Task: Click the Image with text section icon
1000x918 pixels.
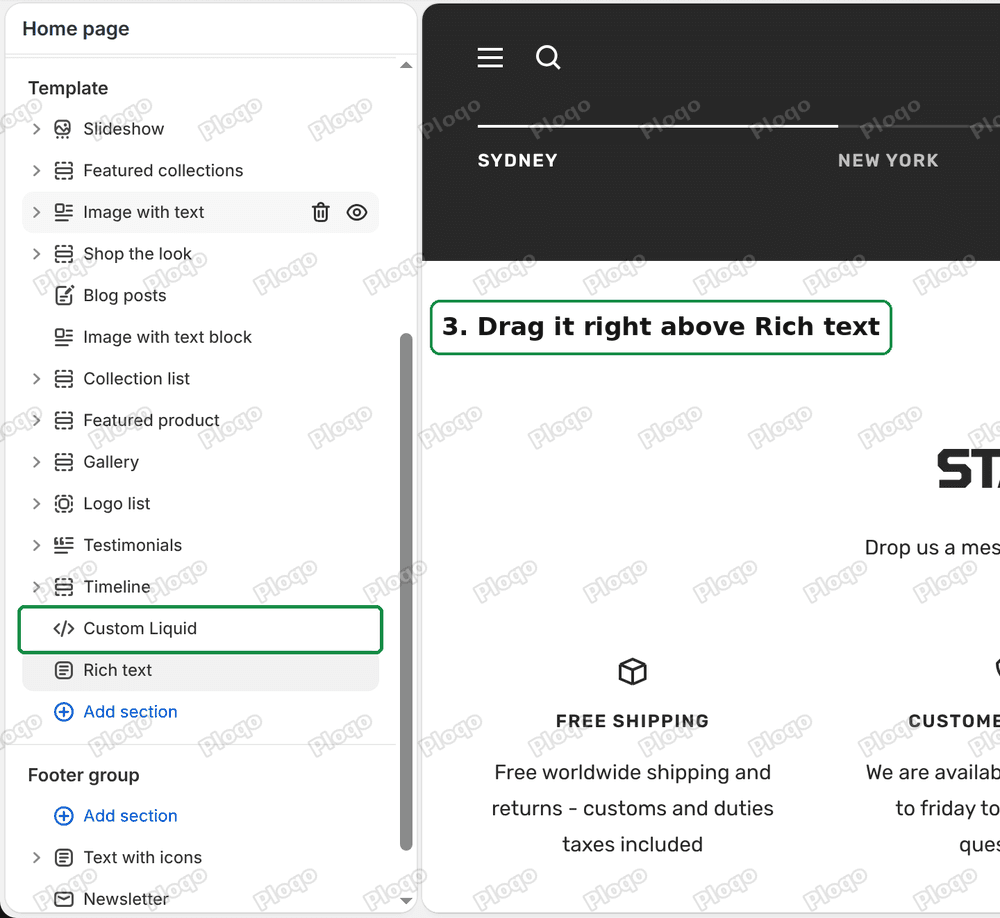Action: (x=63, y=212)
